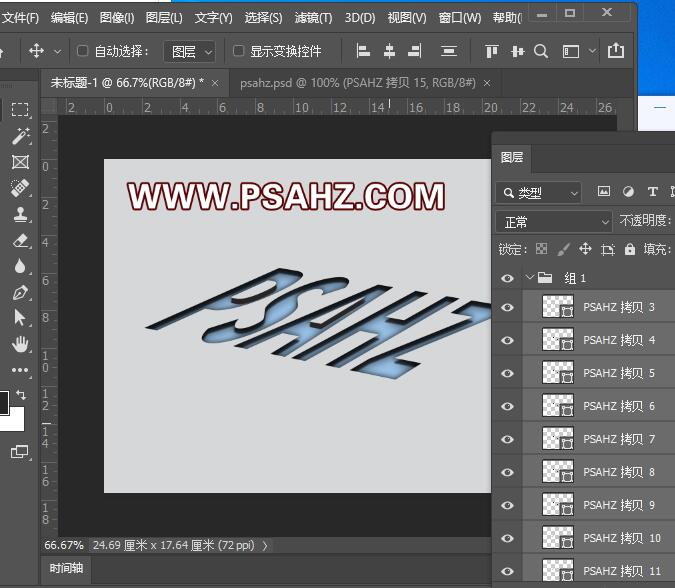Click the 66.67% zoom level field
This screenshot has width=675, height=588.
coord(64,545)
